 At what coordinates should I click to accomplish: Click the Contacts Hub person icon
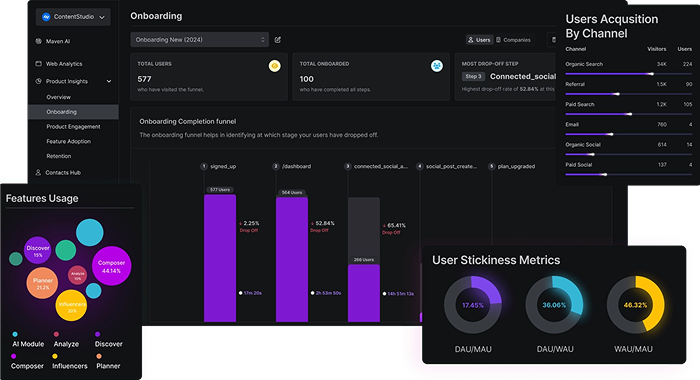click(x=38, y=172)
